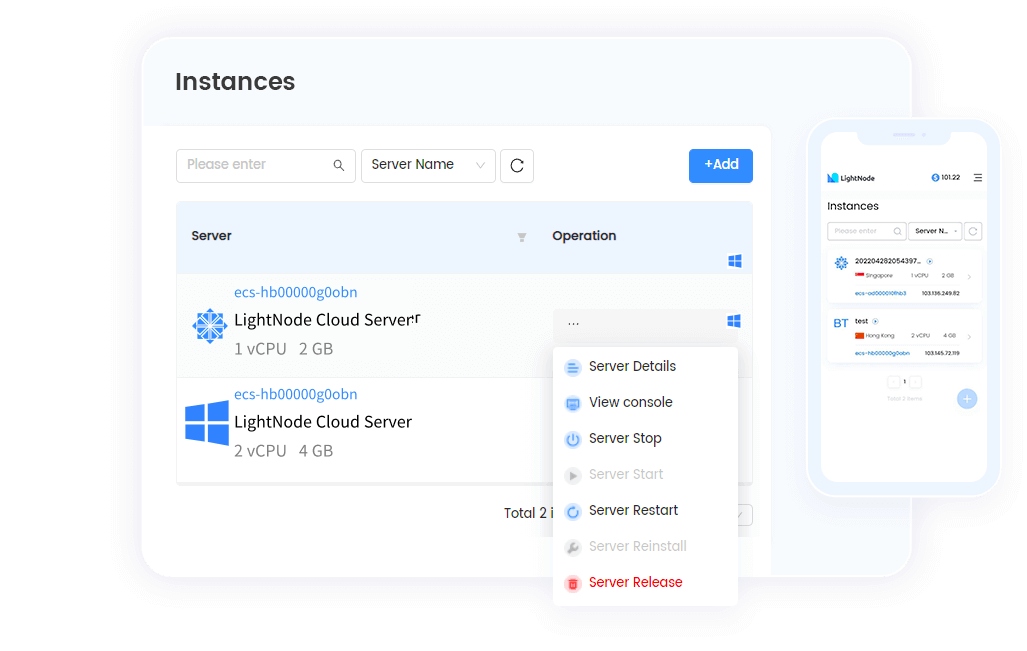1027x651 pixels.
Task: Click the 101.22 balance on the phone
Action: [946, 177]
